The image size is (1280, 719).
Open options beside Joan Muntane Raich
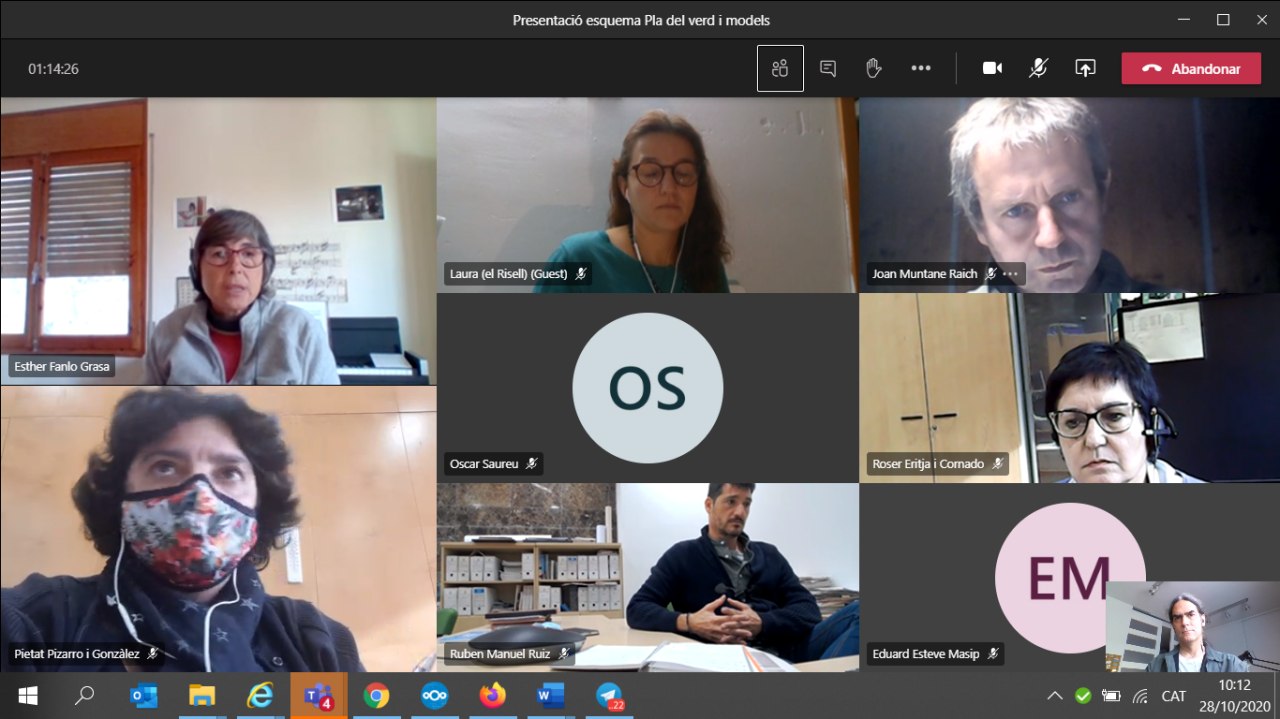[x=1011, y=274]
